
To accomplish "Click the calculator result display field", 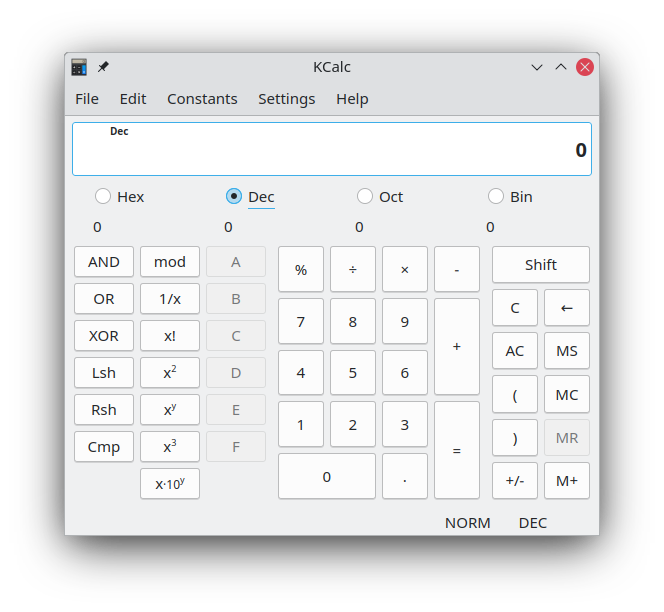I will coord(332,149).
